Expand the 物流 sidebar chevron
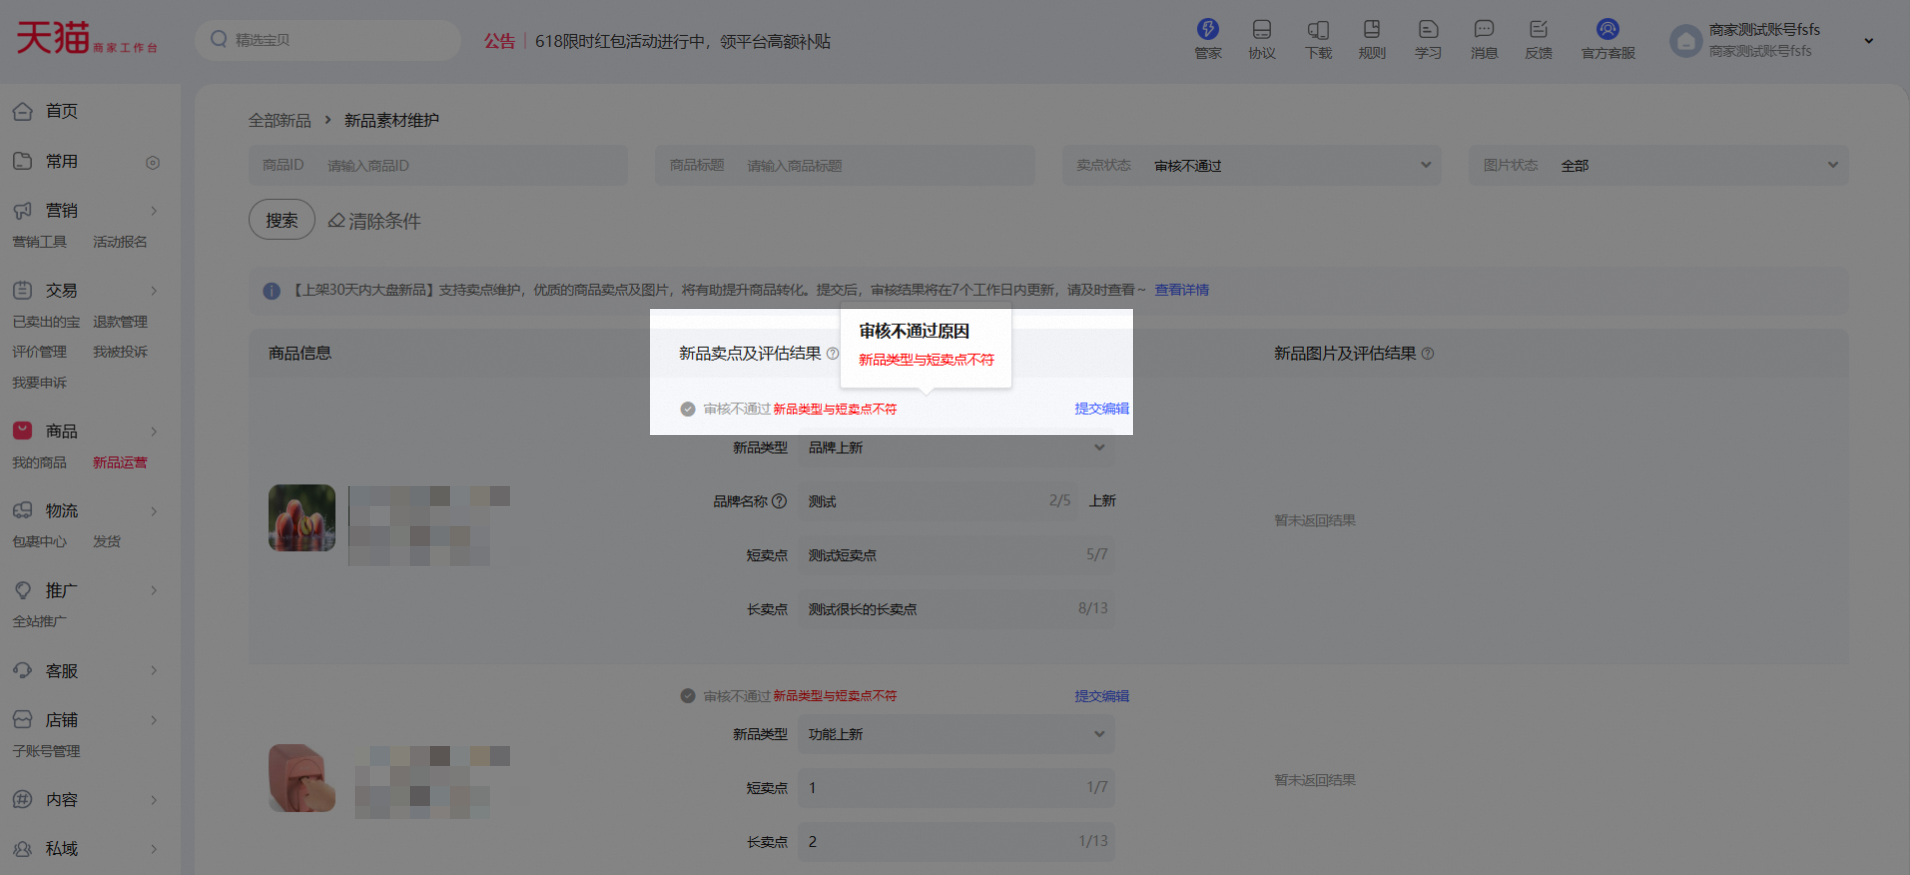 pos(154,510)
